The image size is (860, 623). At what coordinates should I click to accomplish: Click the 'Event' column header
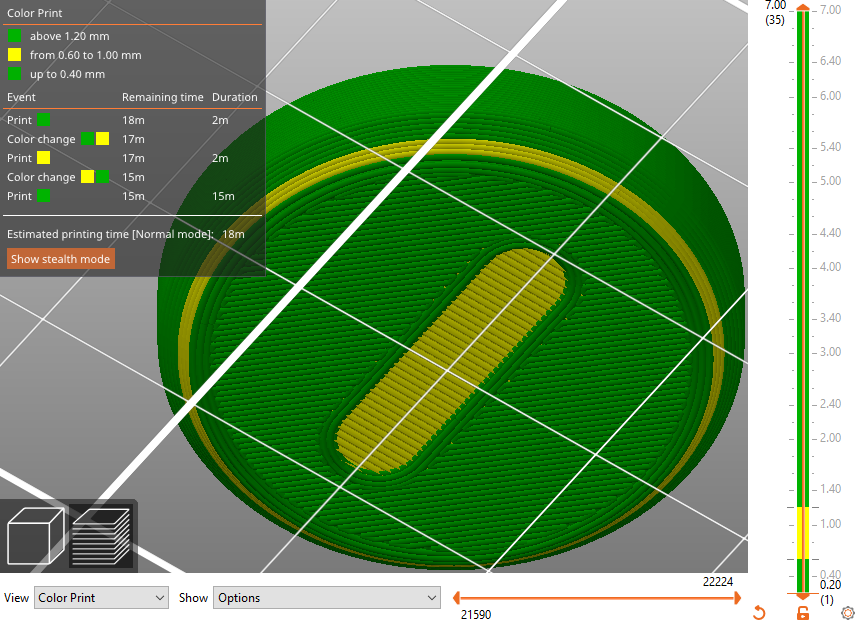pyautogui.click(x=21, y=97)
